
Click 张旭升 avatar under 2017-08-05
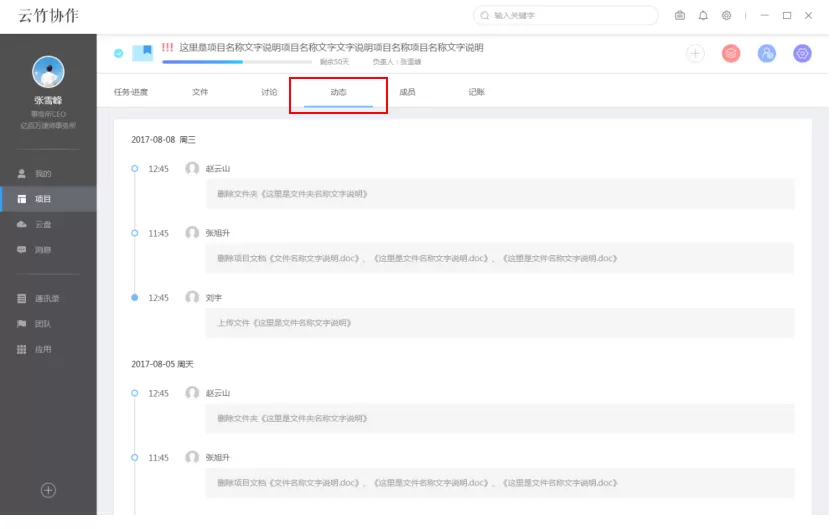(x=192, y=457)
